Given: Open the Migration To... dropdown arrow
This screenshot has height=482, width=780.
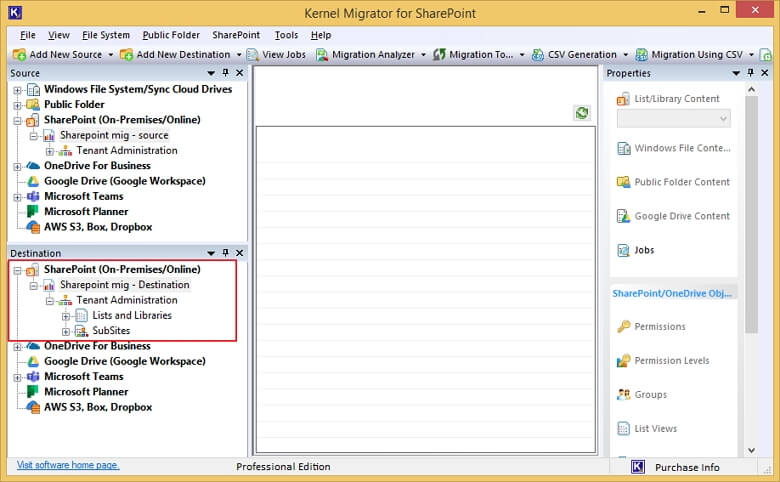Looking at the screenshot, I should [x=522, y=55].
